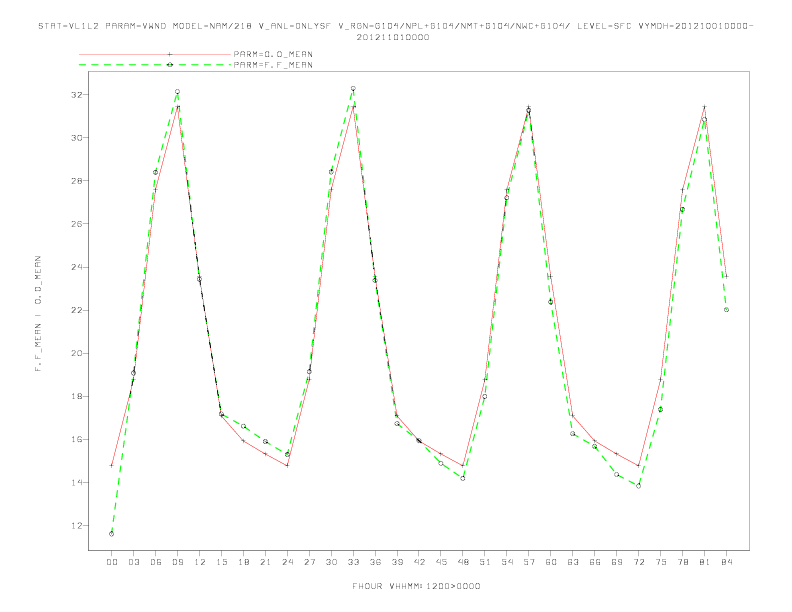Click x-axis forecast hour label 36

(x=375, y=562)
